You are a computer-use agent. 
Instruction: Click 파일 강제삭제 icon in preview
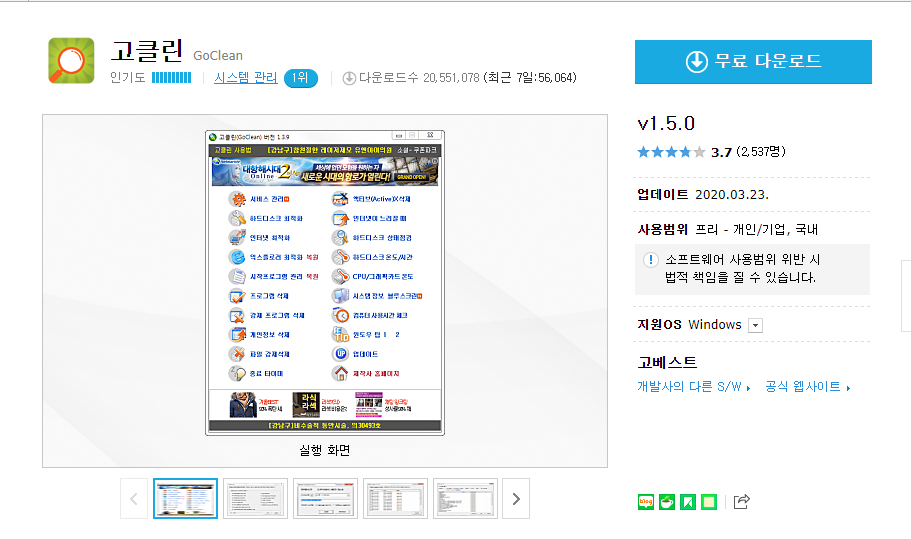pos(237,354)
